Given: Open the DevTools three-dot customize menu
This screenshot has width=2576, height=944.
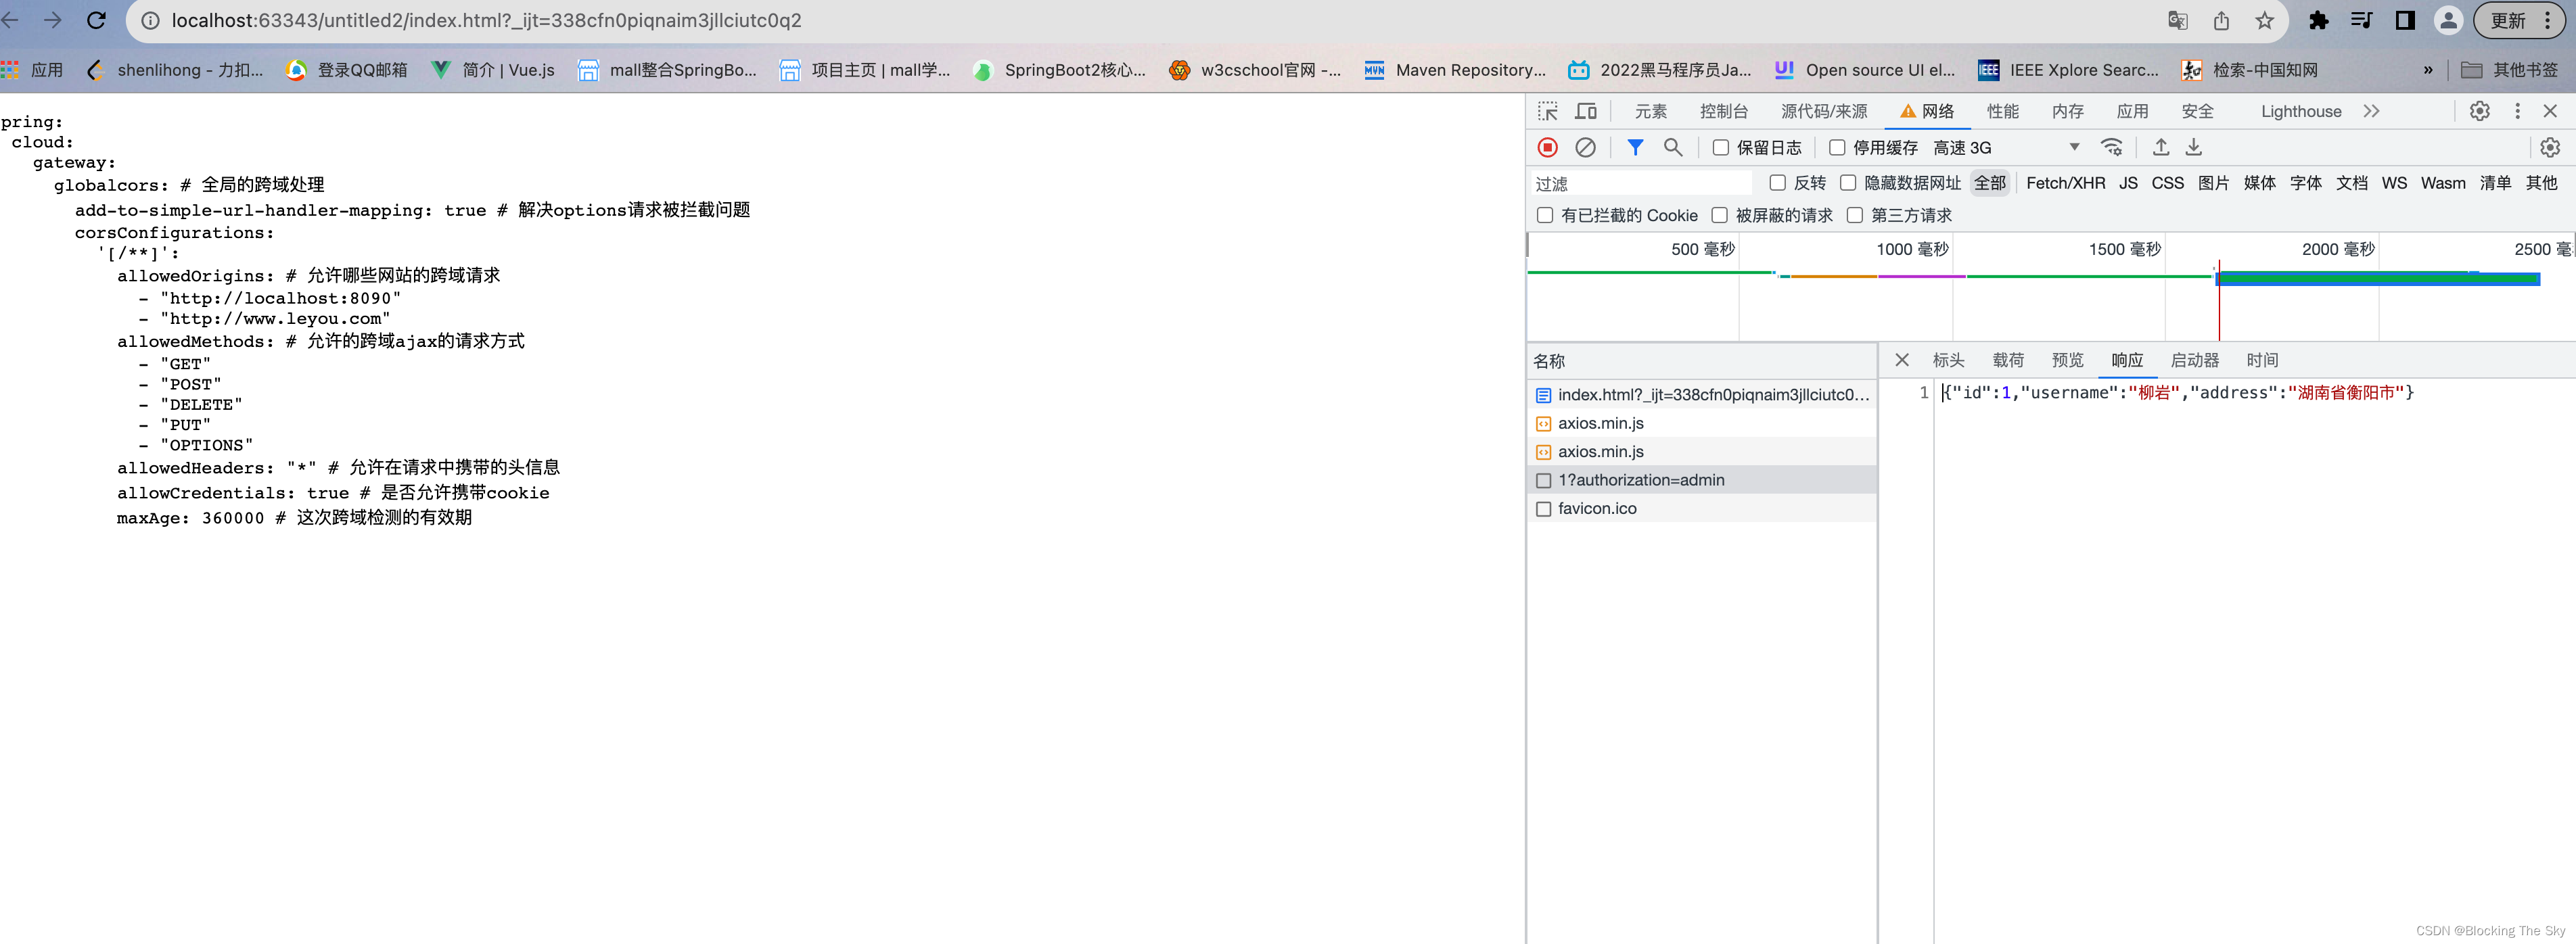Looking at the screenshot, I should [x=2518, y=111].
